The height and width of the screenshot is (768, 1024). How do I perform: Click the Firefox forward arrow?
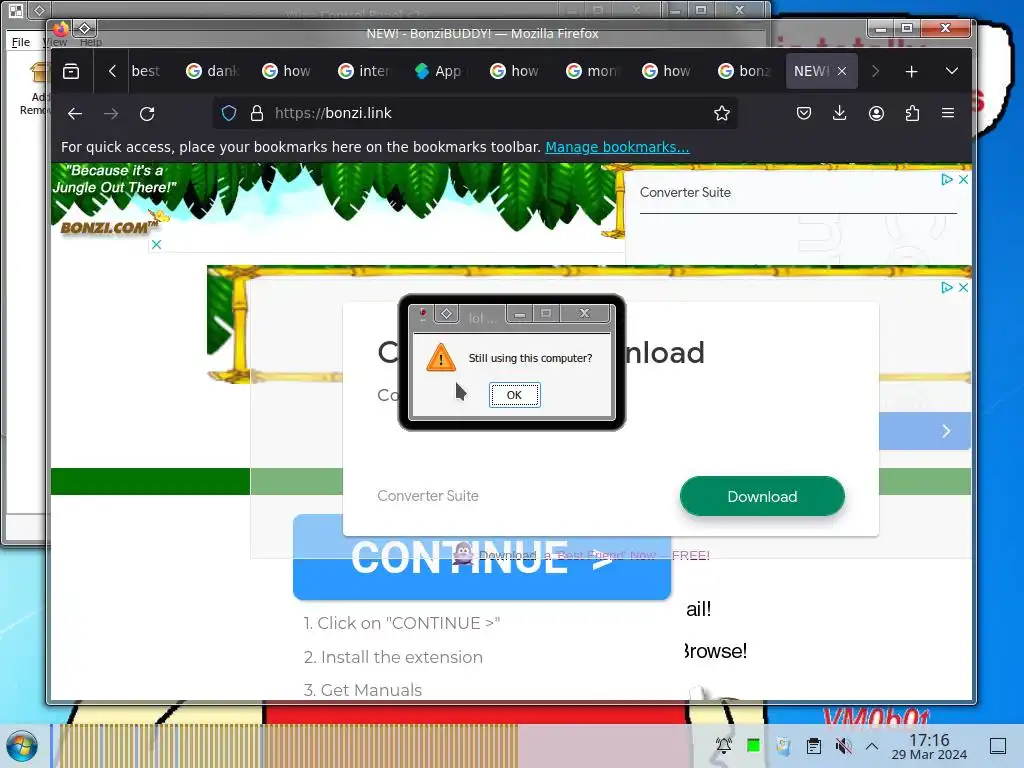click(111, 114)
